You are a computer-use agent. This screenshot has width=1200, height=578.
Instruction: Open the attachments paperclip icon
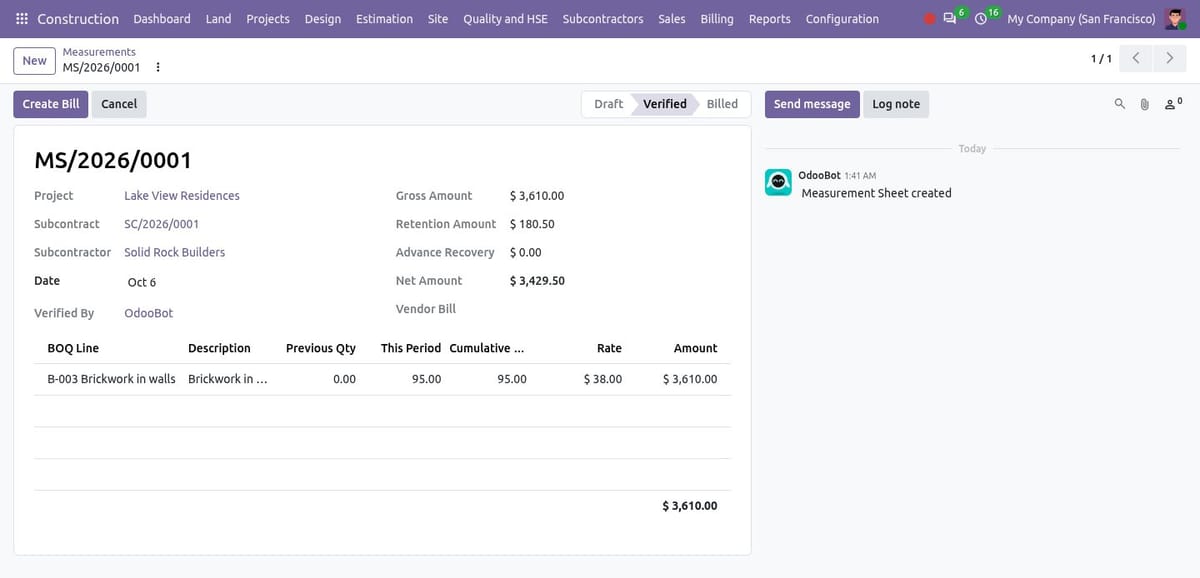click(x=1145, y=104)
